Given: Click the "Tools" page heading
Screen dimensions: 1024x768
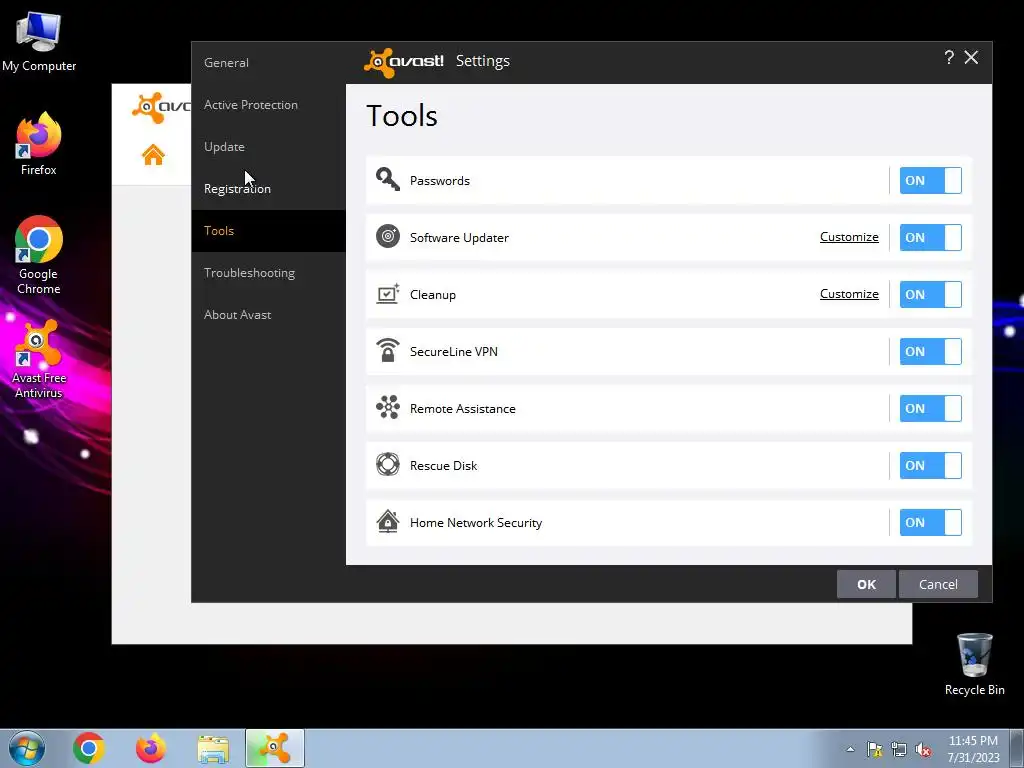Looking at the screenshot, I should (x=402, y=116).
